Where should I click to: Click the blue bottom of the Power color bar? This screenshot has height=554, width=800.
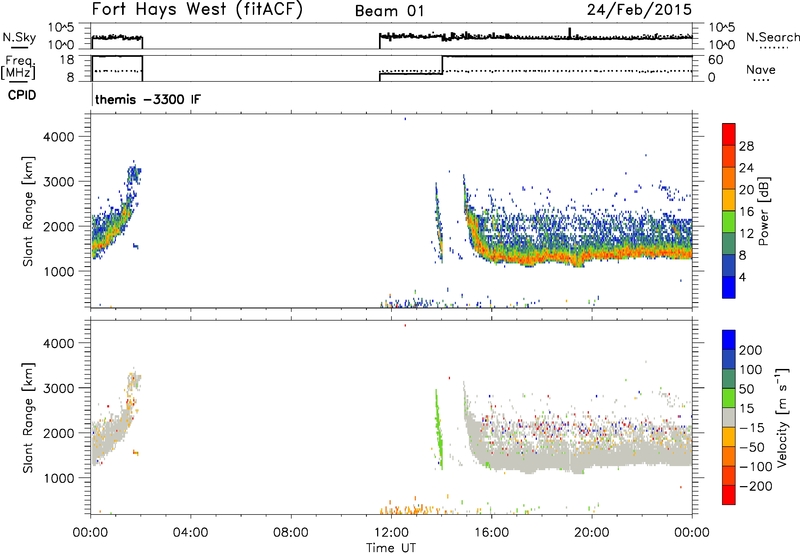tap(729, 287)
